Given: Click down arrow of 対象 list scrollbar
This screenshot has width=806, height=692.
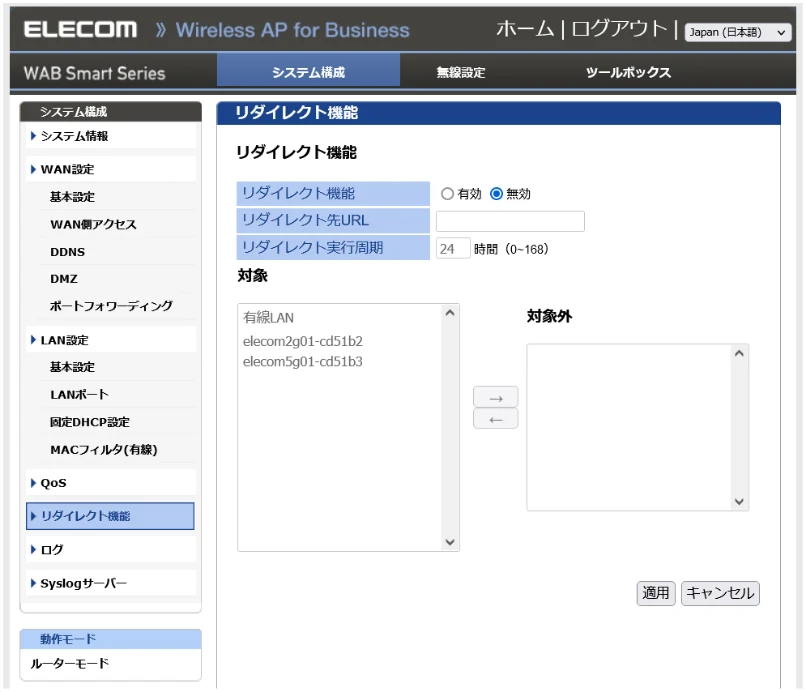Looking at the screenshot, I should coord(450,542).
